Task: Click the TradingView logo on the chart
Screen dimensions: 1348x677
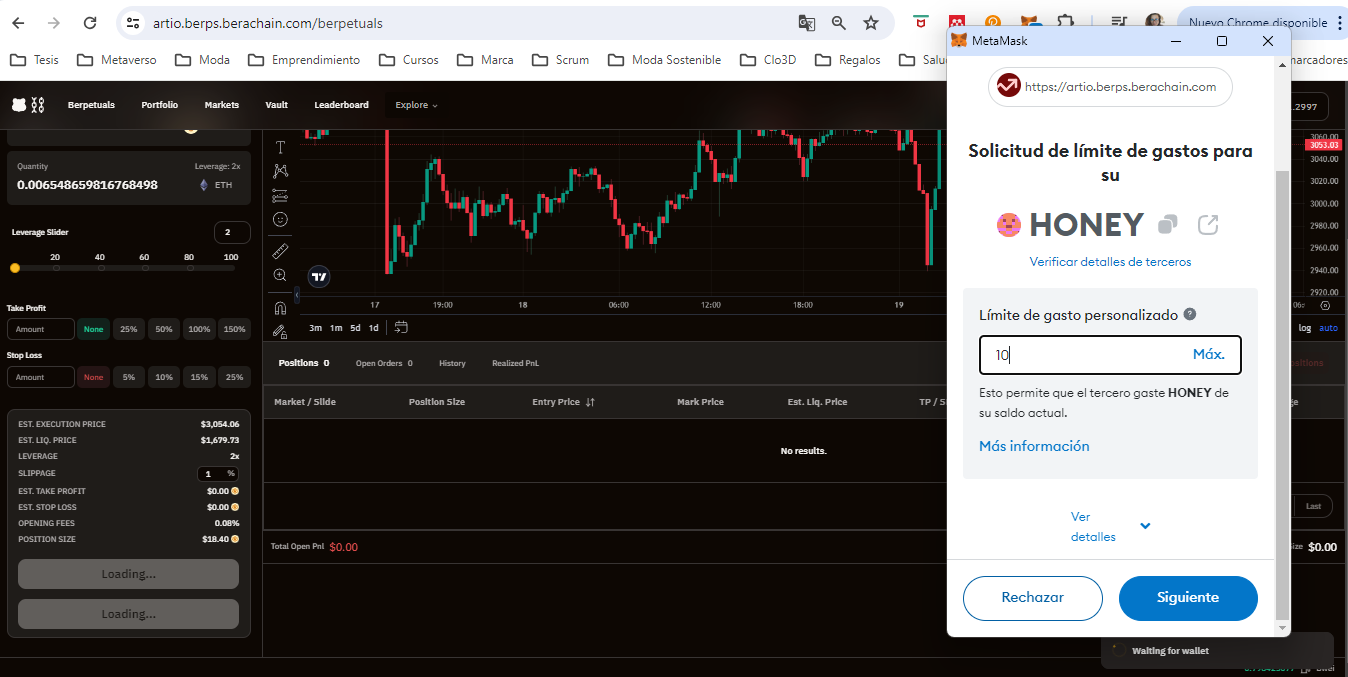Action: coord(319,277)
